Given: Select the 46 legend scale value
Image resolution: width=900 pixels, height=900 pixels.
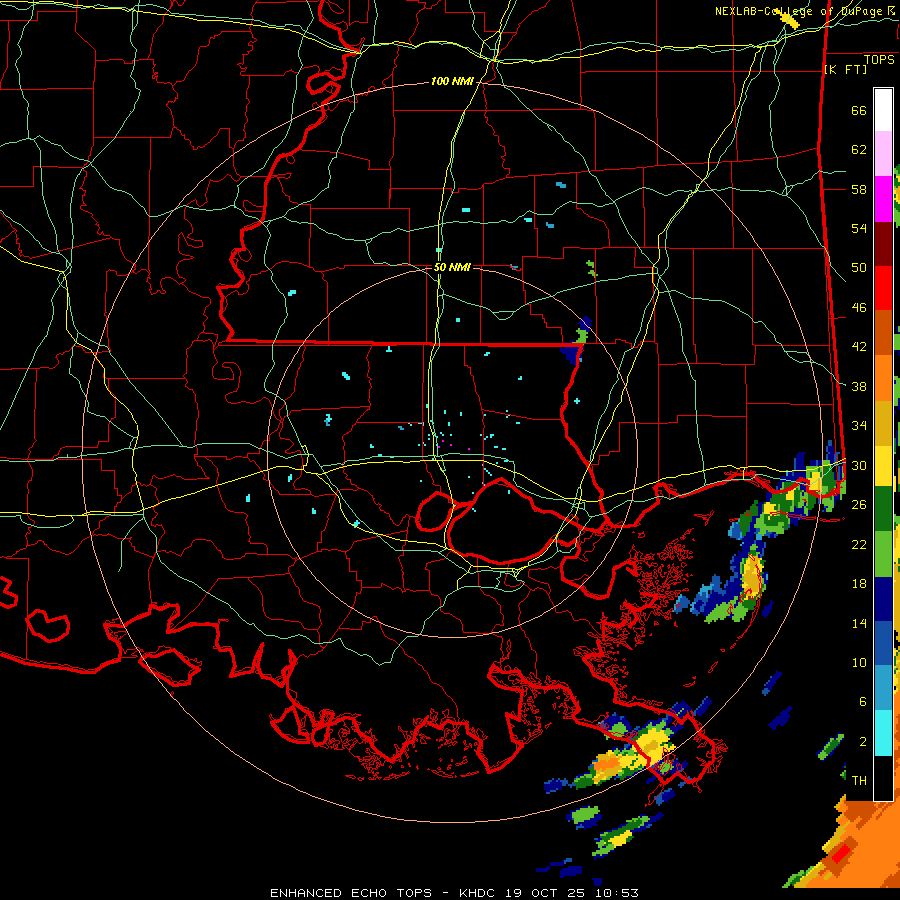Looking at the screenshot, I should (x=859, y=308).
